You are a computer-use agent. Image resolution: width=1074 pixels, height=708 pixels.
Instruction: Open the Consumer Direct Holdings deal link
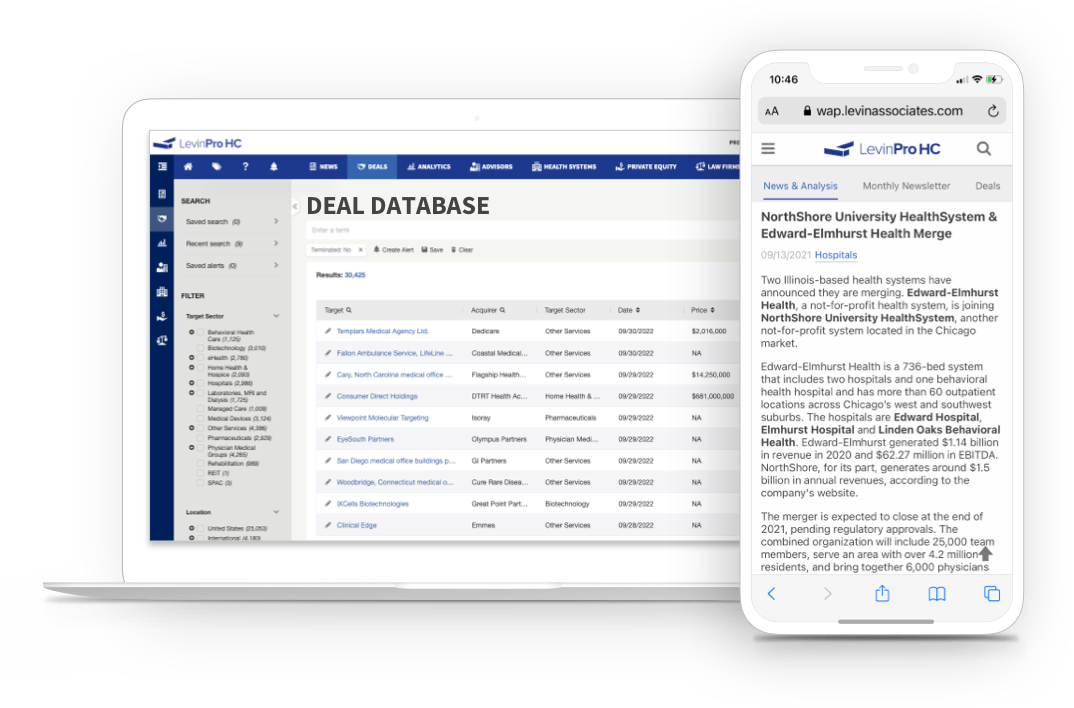pyautogui.click(x=377, y=396)
